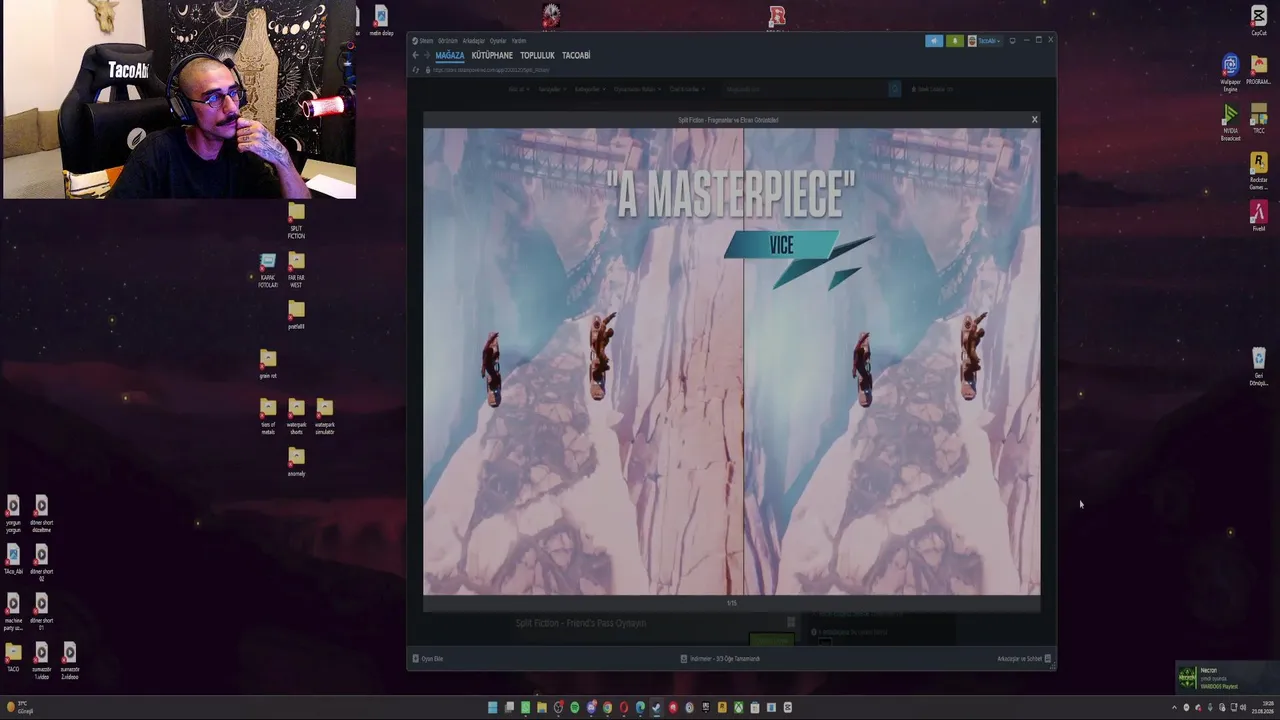Open the MAĞAZA tab in Steam
The width and height of the screenshot is (1280, 720).
(x=450, y=56)
